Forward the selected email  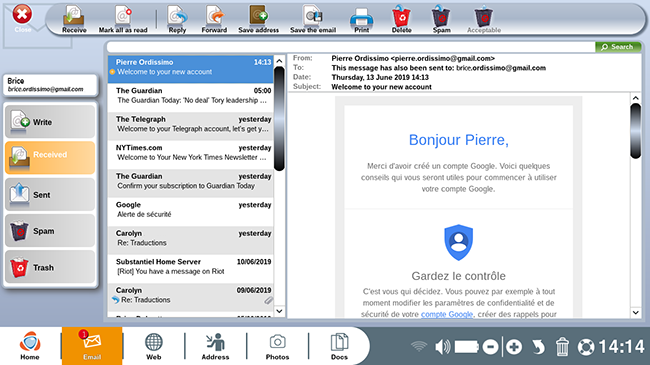tap(214, 19)
